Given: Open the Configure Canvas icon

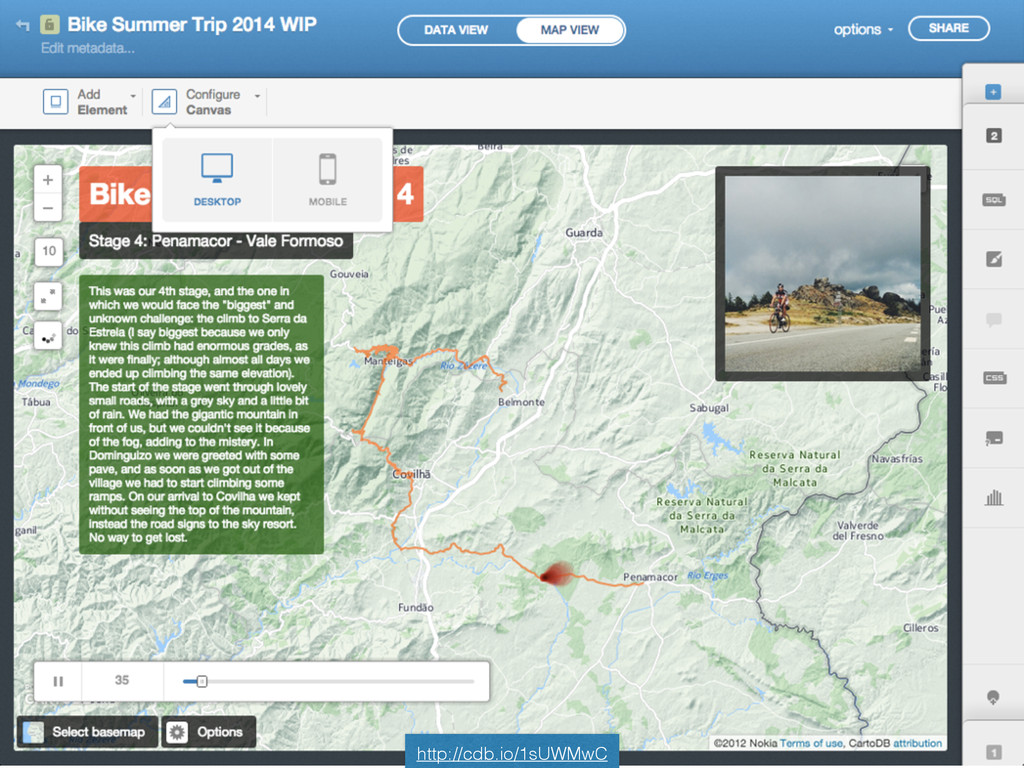Looking at the screenshot, I should click(164, 102).
